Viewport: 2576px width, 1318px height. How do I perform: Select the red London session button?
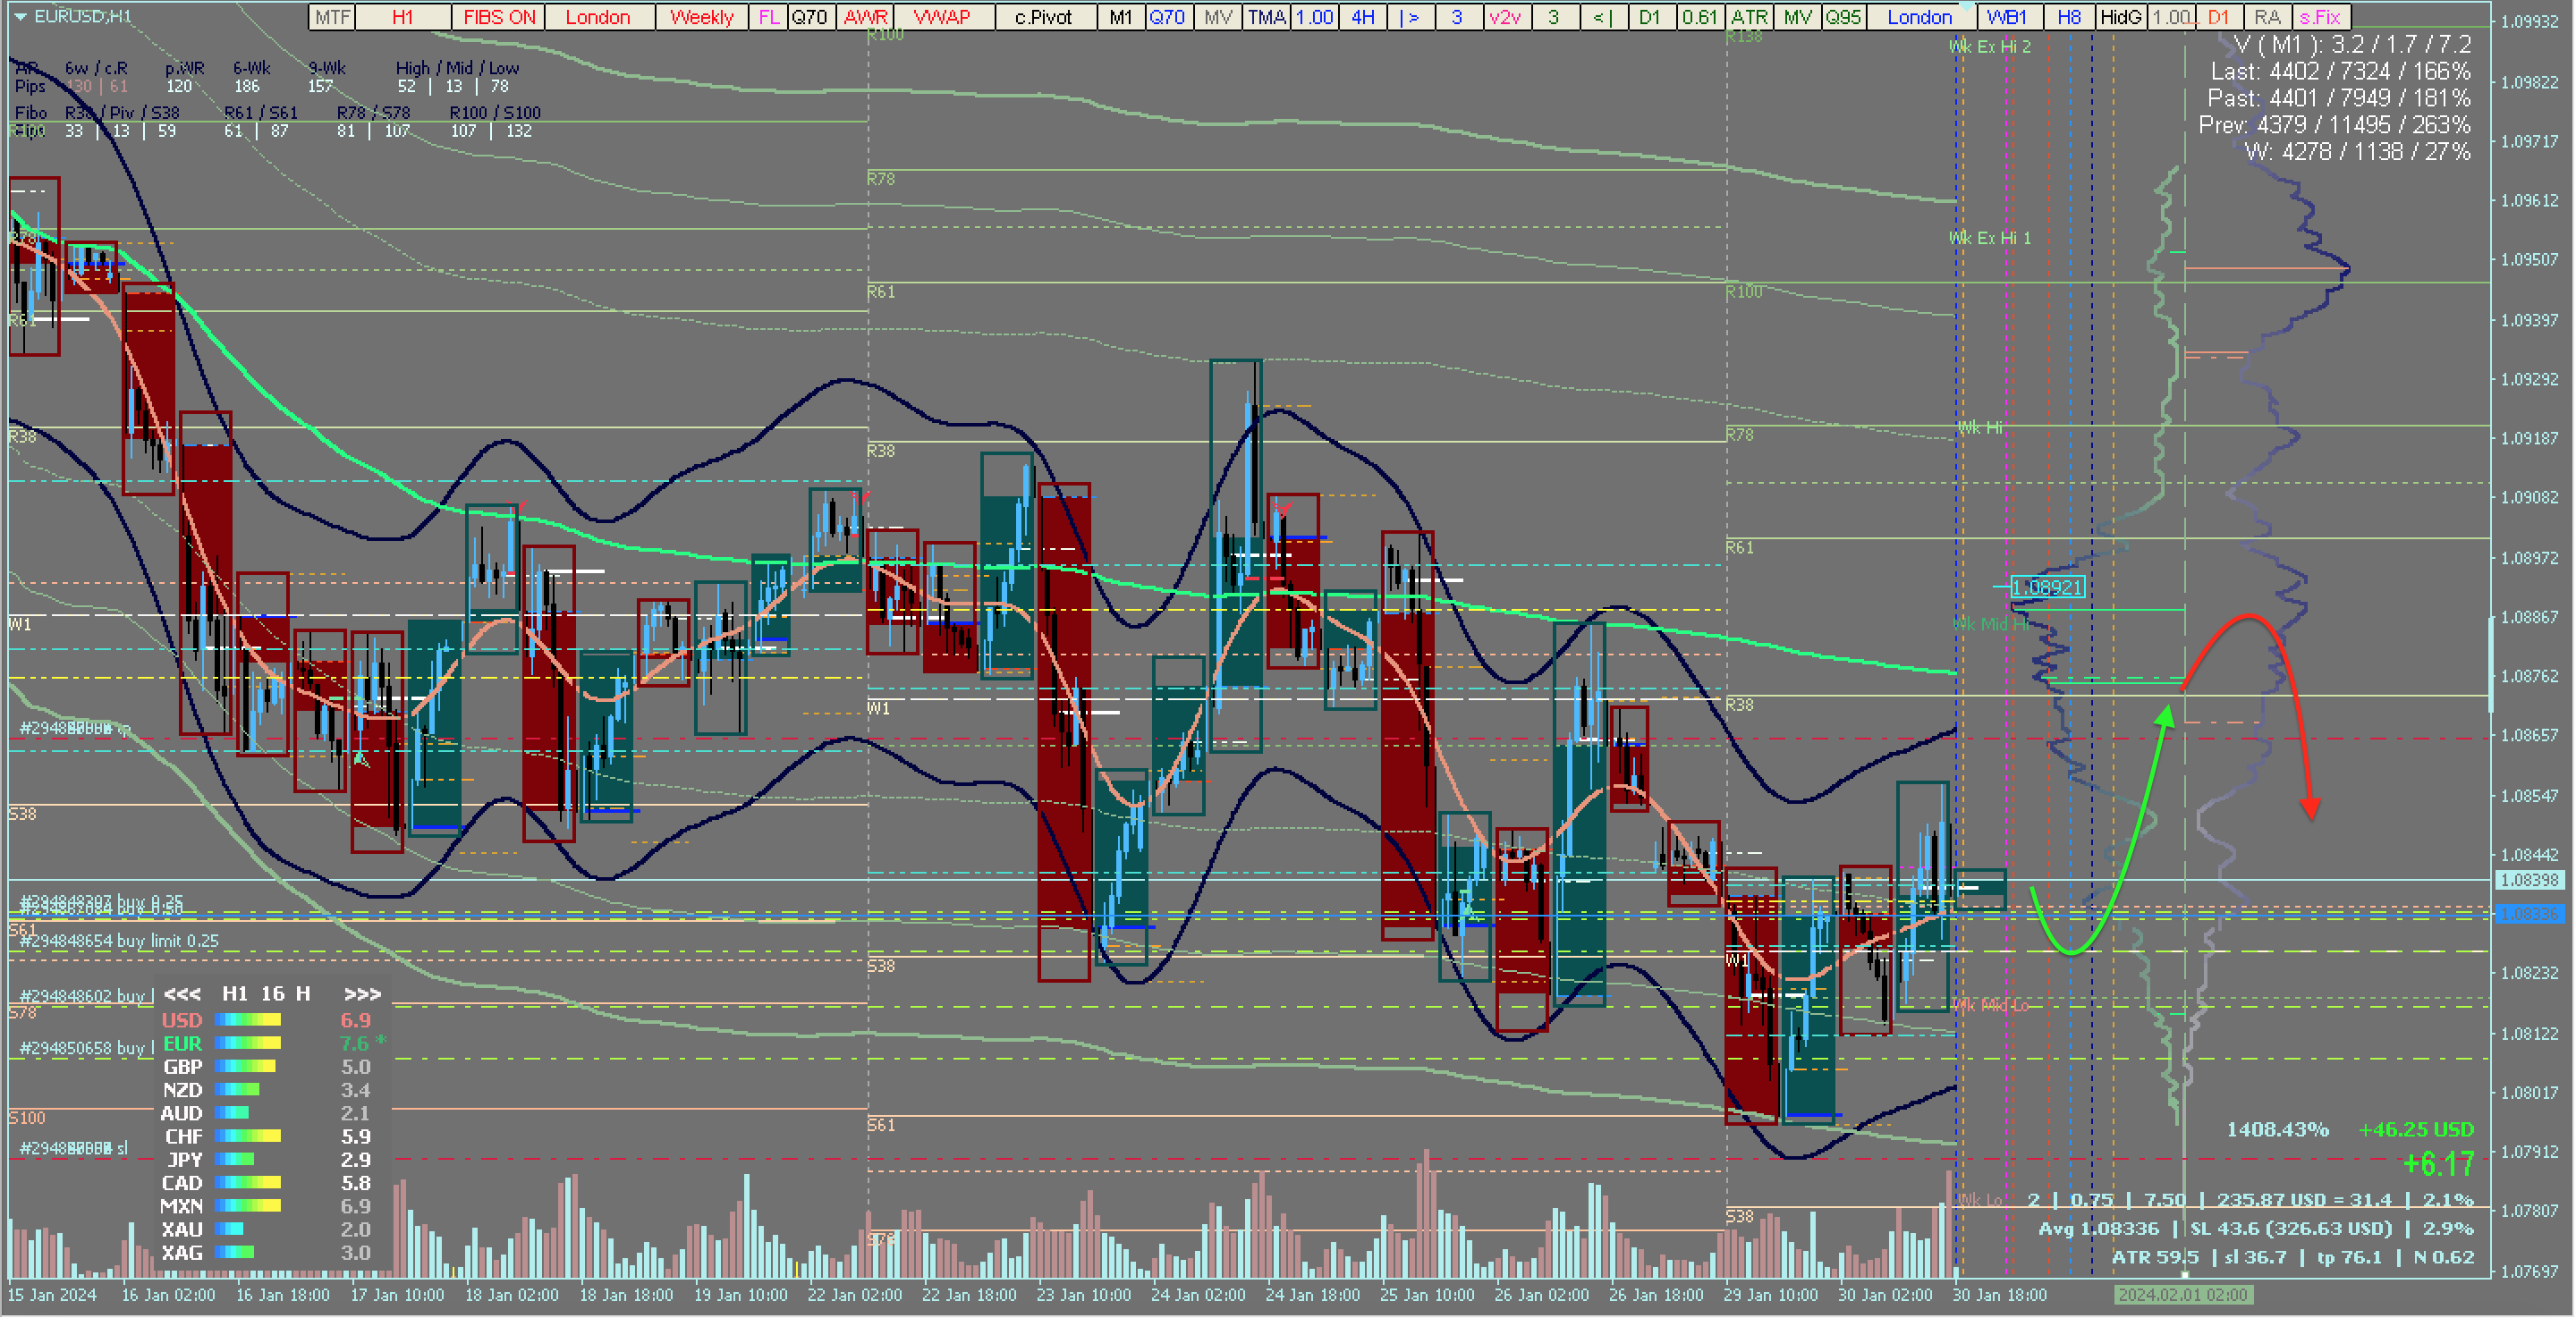[597, 17]
